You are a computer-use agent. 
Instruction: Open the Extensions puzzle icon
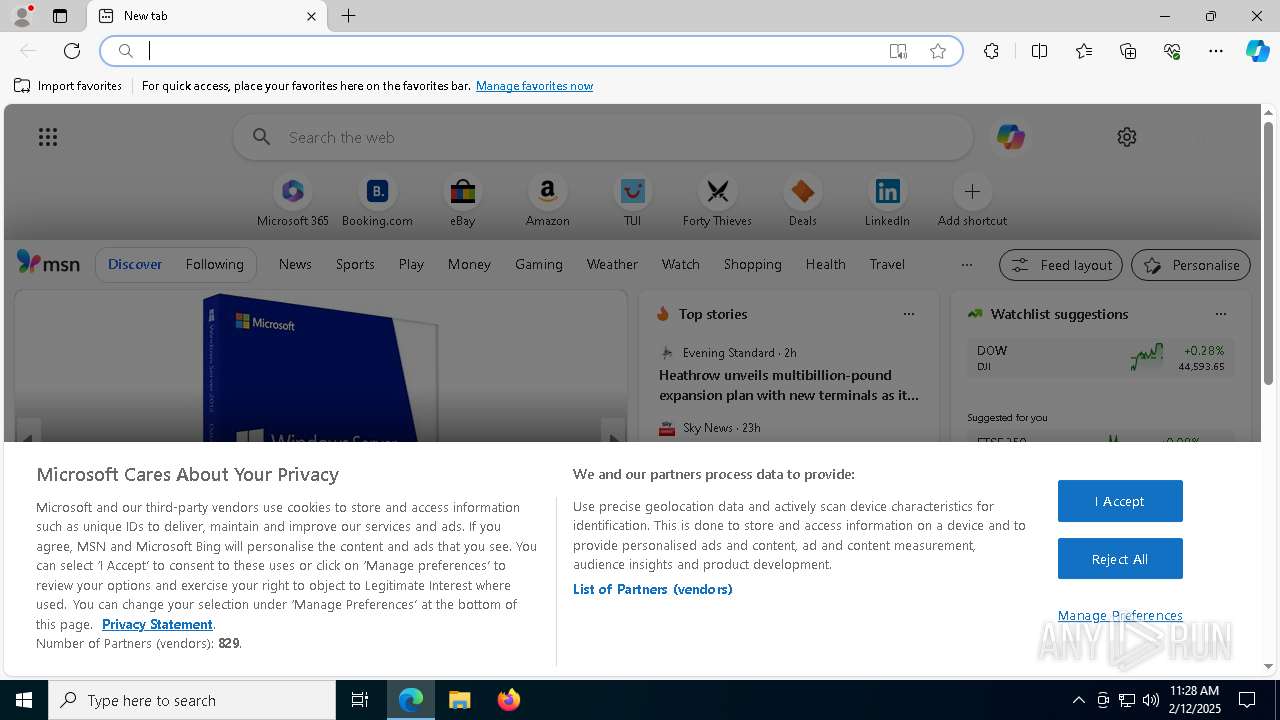pos(991,51)
